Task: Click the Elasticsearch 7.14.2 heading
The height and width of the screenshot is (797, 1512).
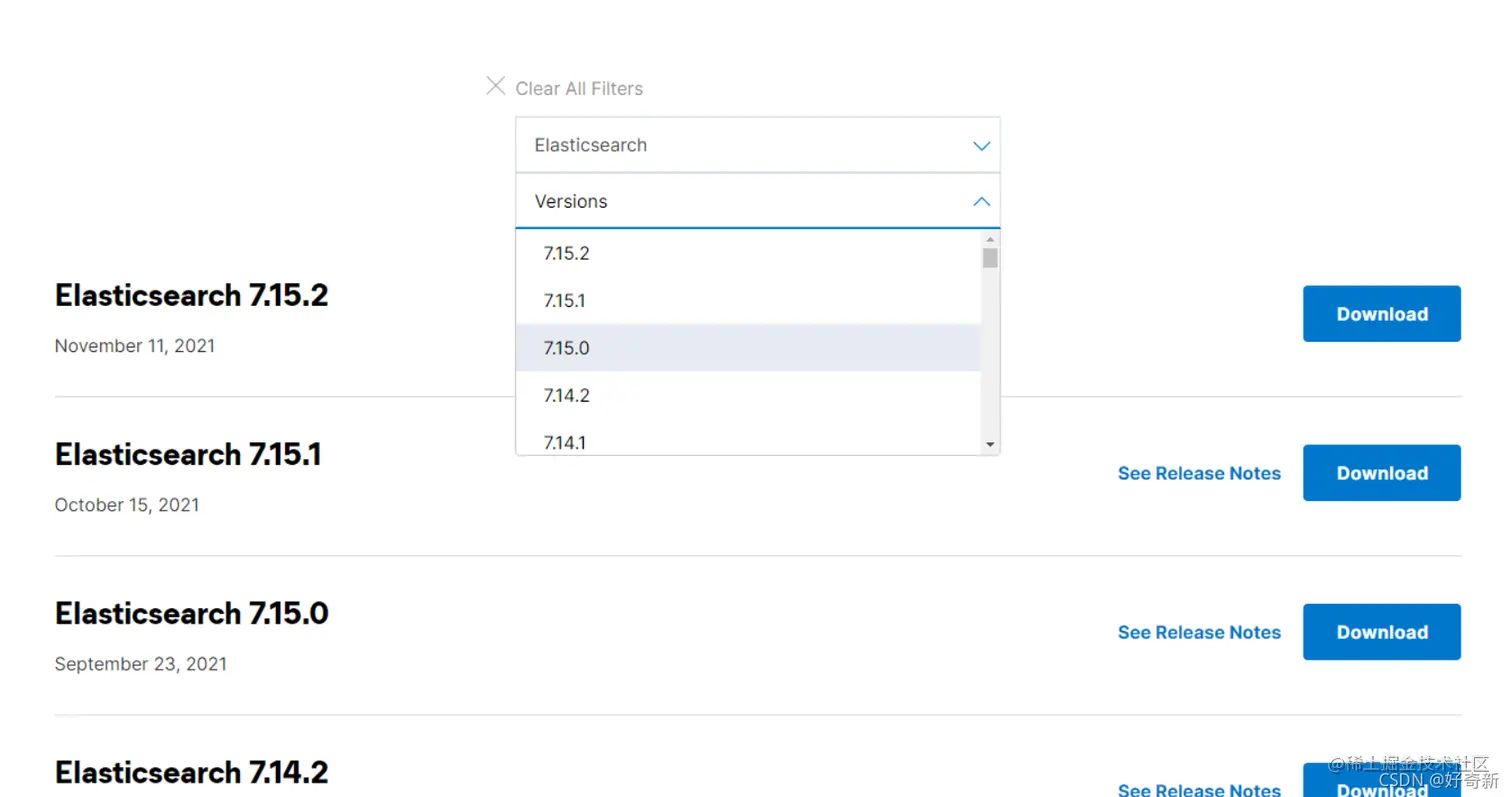Action: coord(191,773)
